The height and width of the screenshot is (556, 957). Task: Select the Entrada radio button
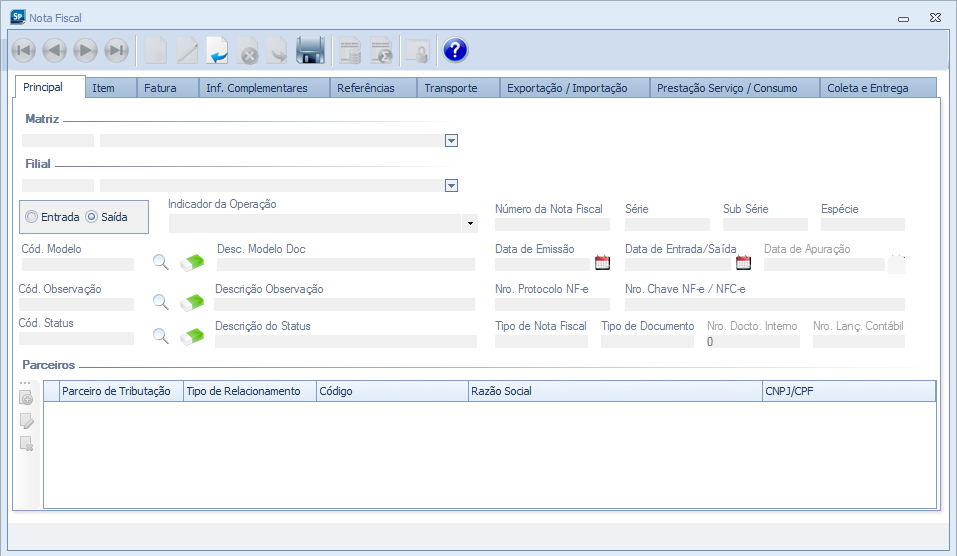[31, 217]
